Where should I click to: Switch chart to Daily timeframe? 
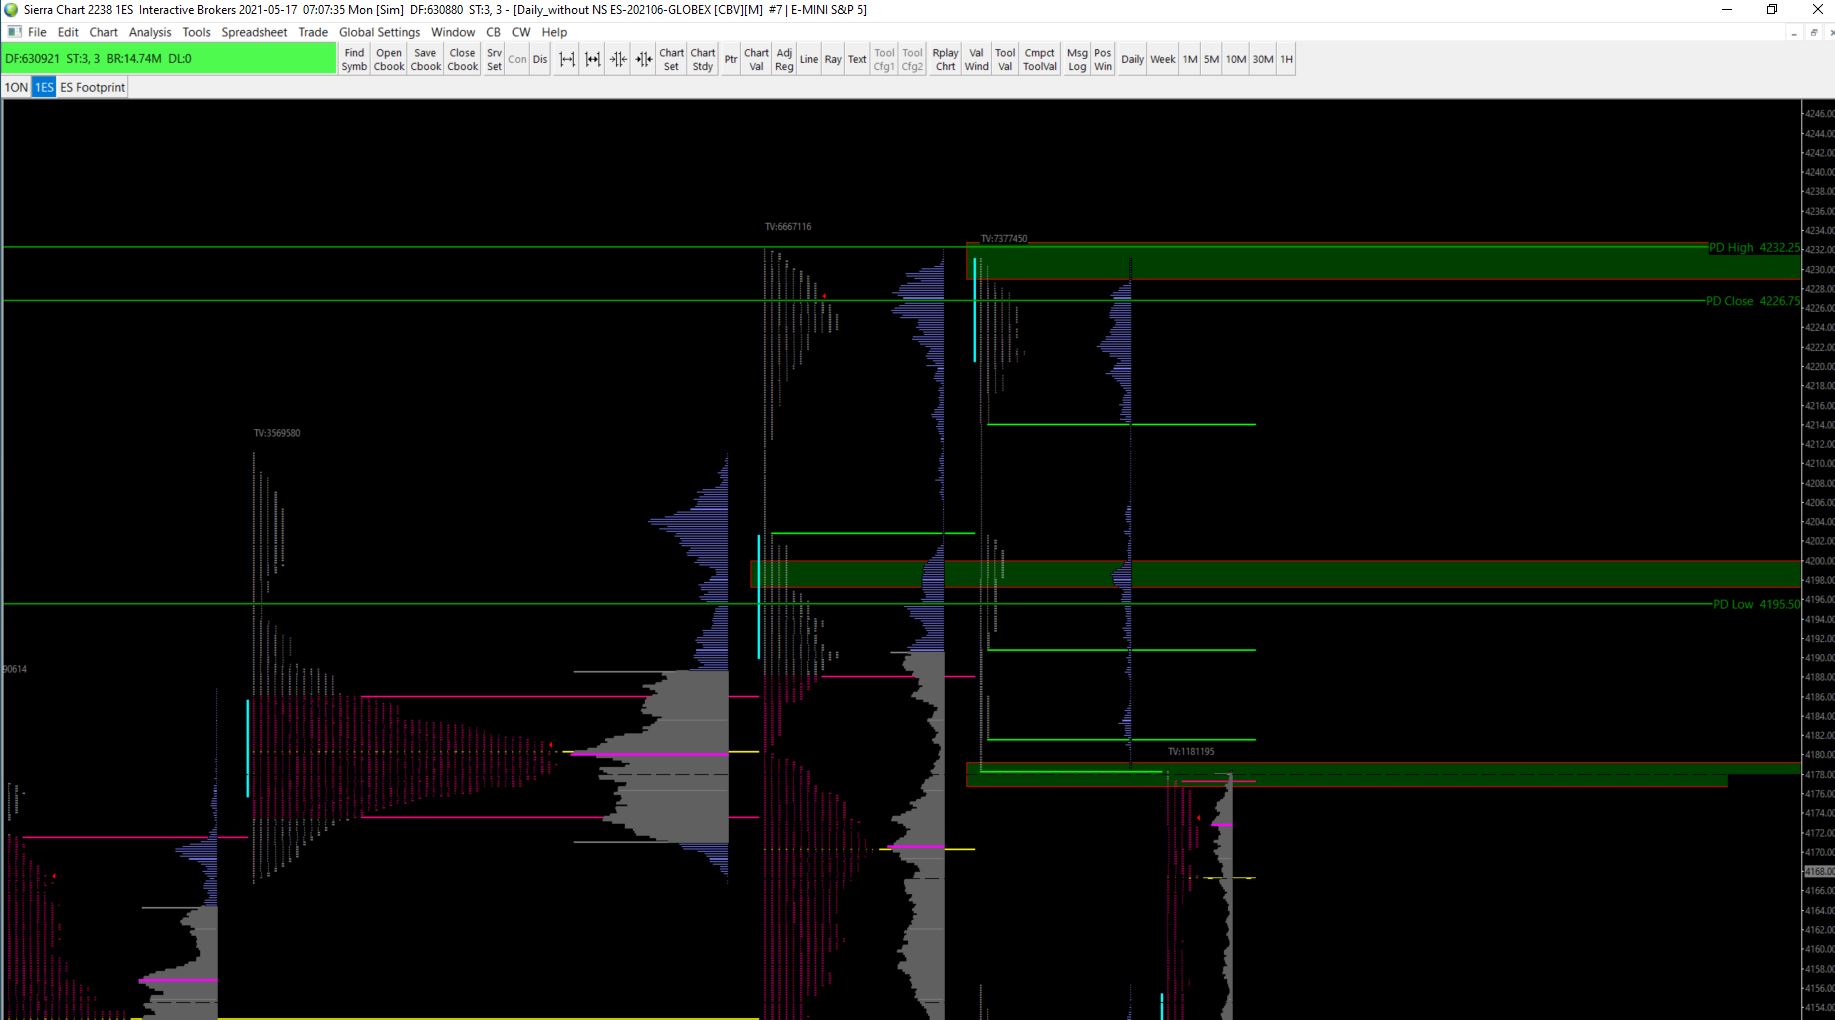tap(1132, 59)
